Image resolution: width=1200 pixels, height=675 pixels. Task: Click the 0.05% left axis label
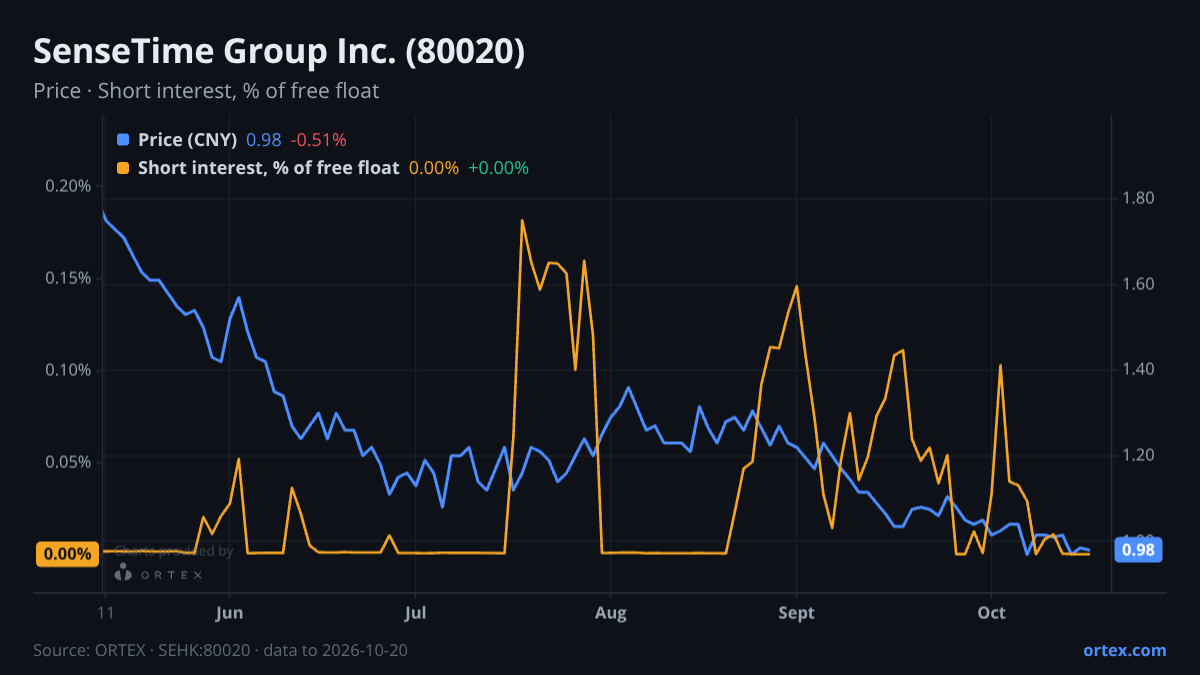click(68, 462)
